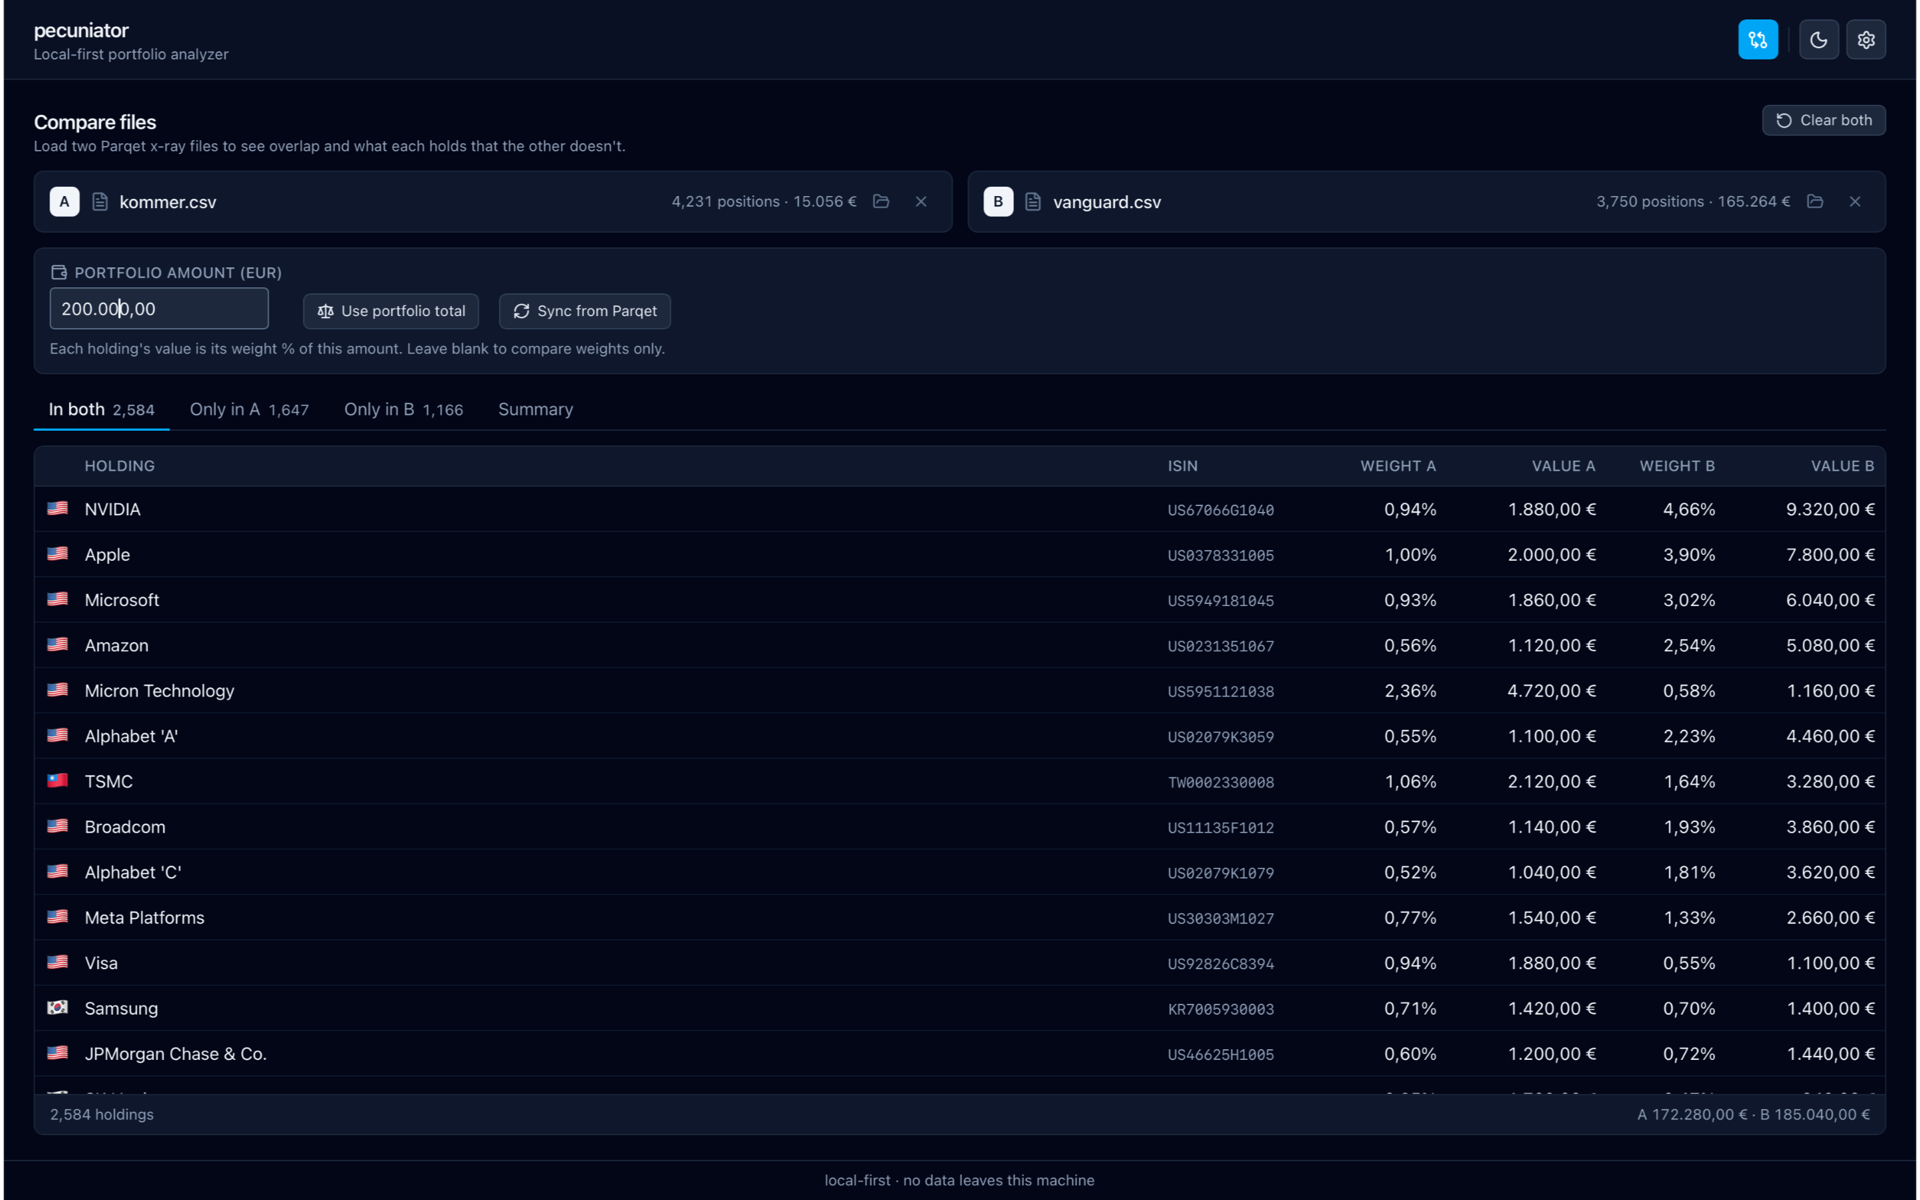This screenshot has height=1200, width=1920.
Task: Click the pecuniator app title
Action: [81, 30]
